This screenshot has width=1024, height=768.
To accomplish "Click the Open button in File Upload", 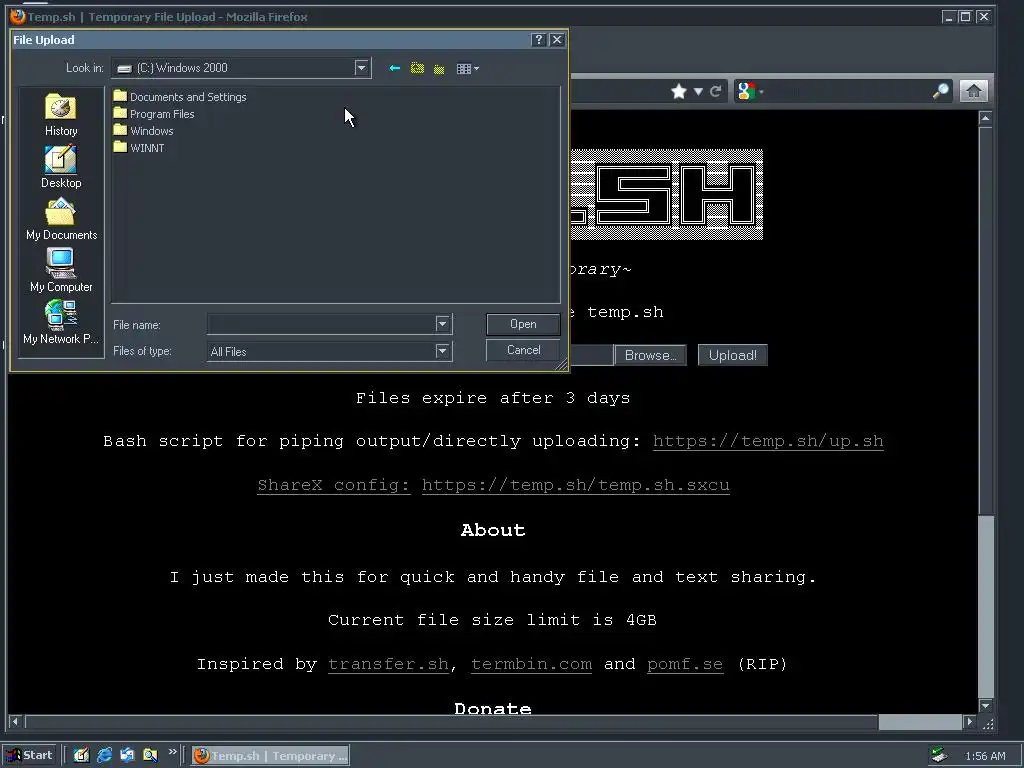I will pyautogui.click(x=523, y=324).
